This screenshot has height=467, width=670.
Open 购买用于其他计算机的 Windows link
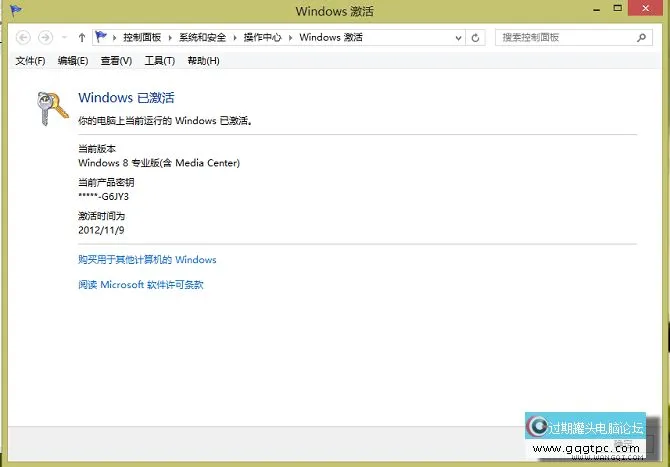click(x=147, y=260)
